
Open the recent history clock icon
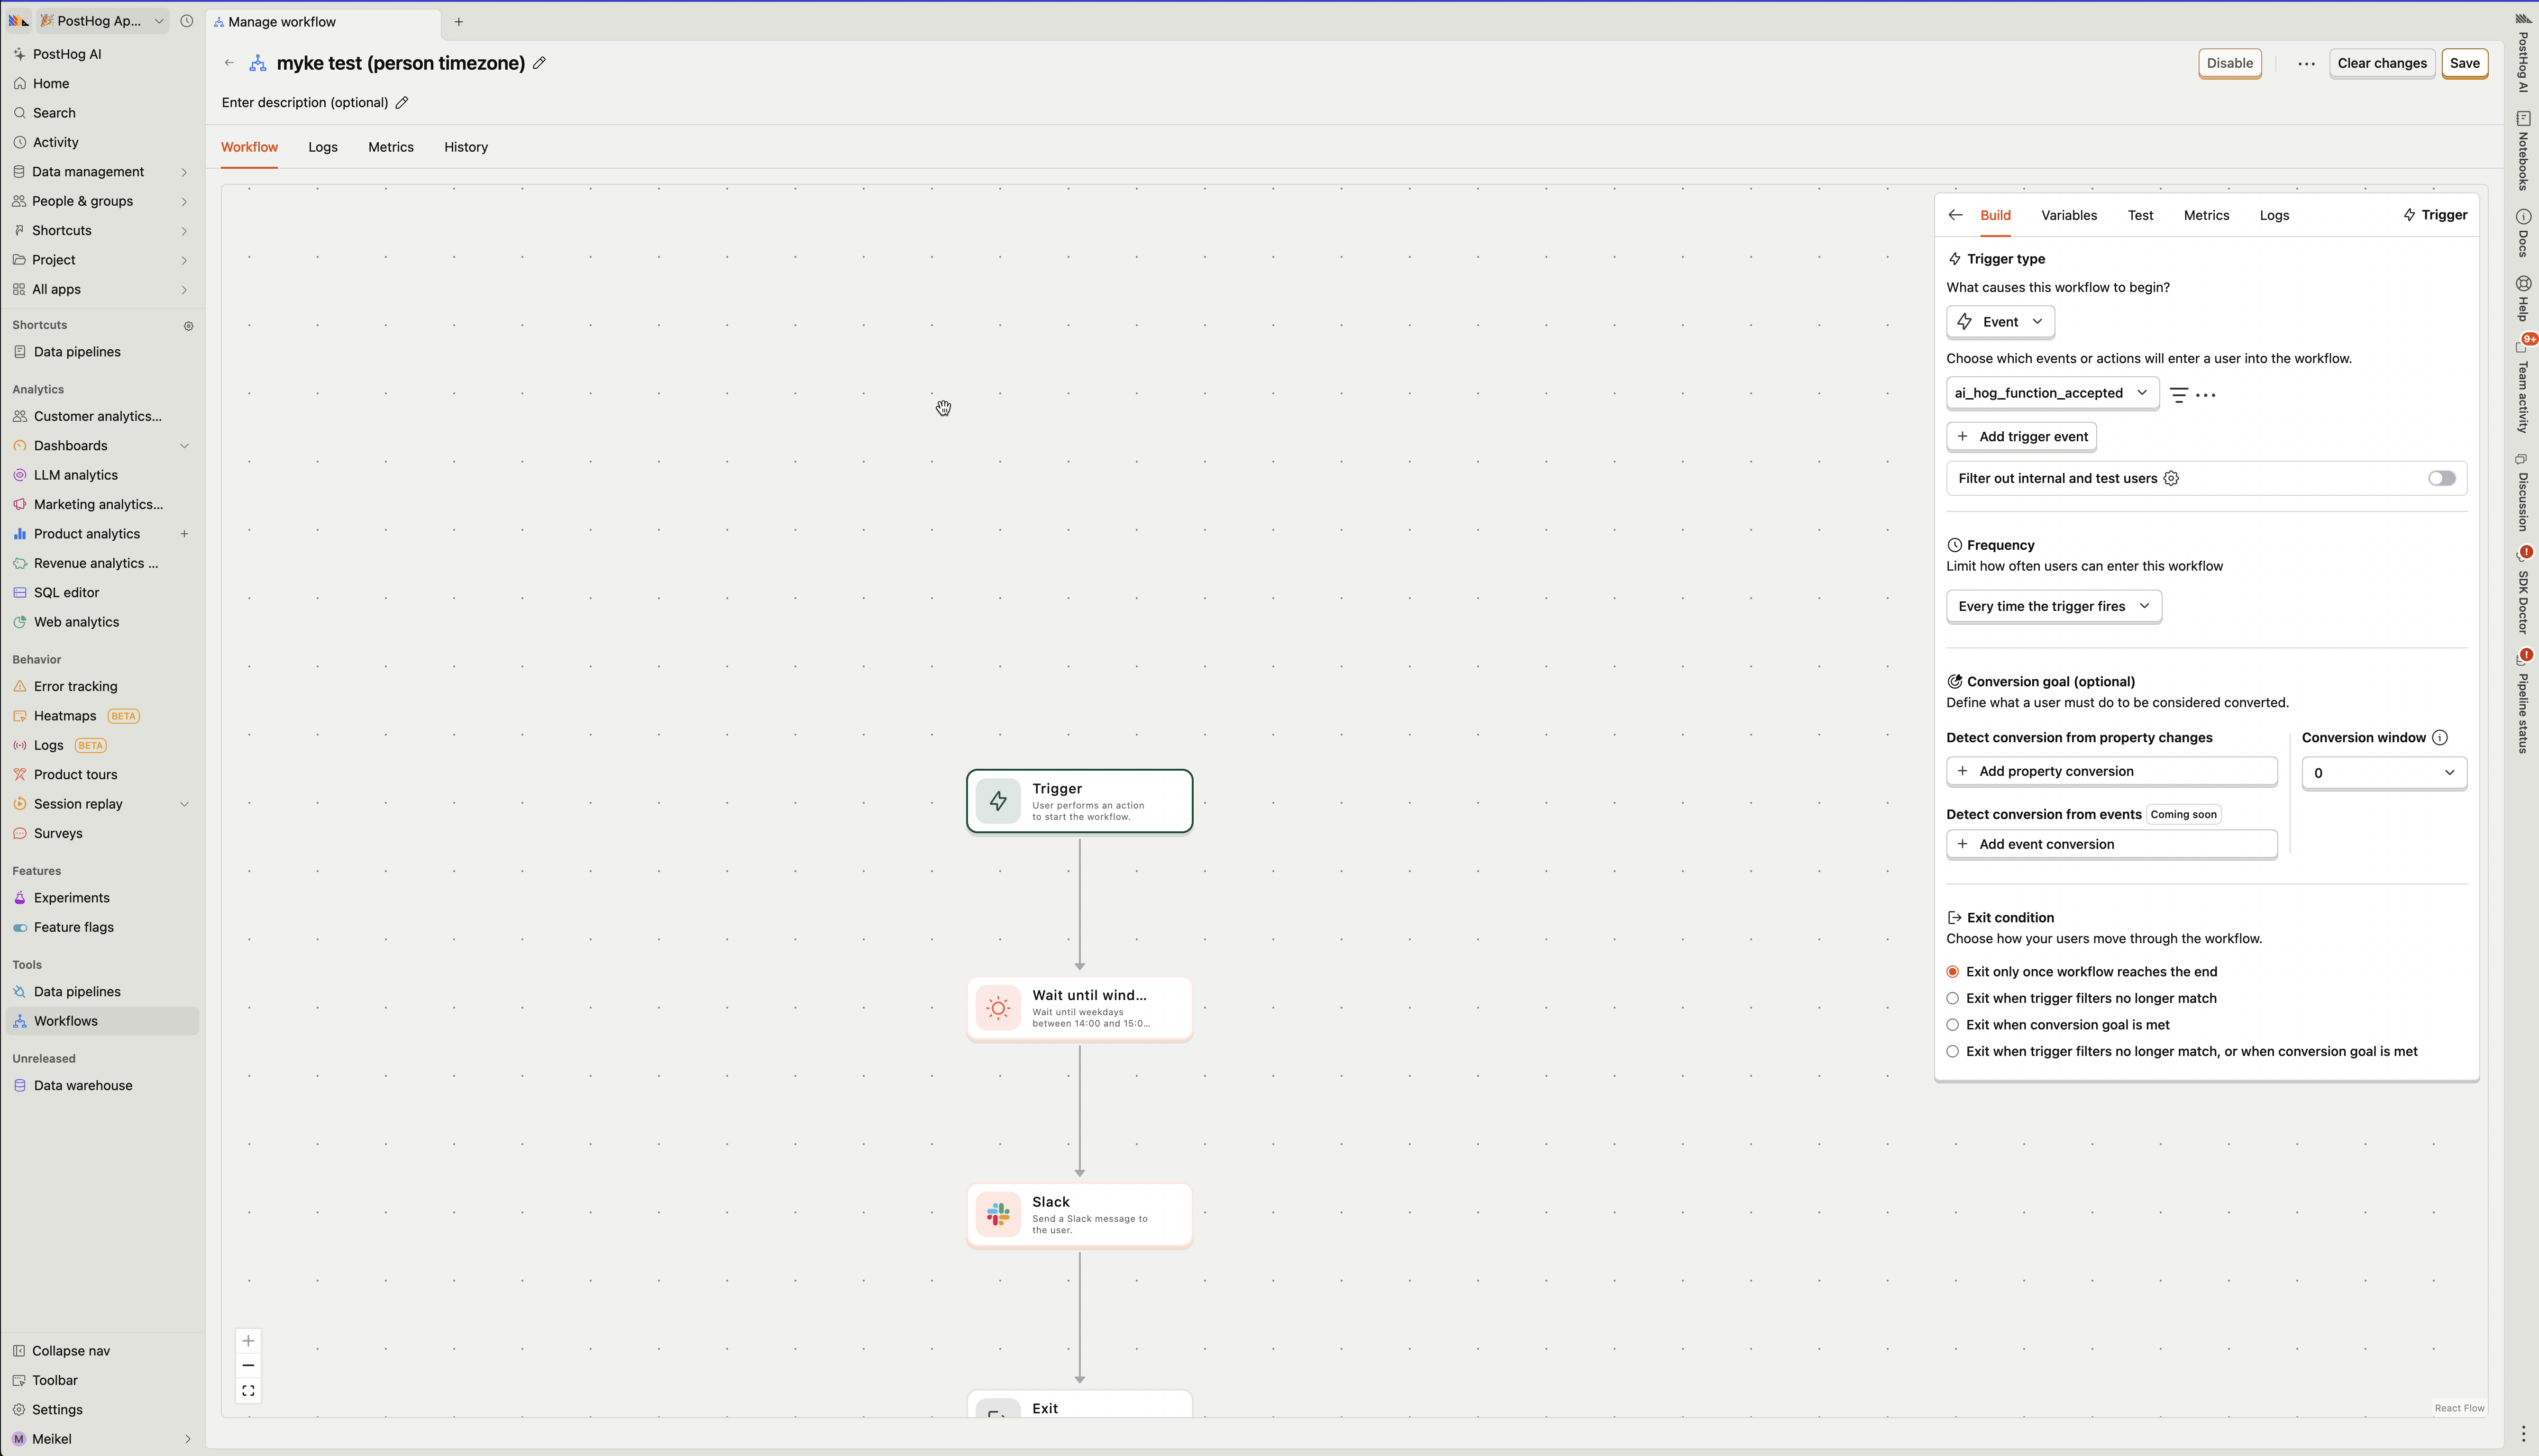click(x=186, y=21)
